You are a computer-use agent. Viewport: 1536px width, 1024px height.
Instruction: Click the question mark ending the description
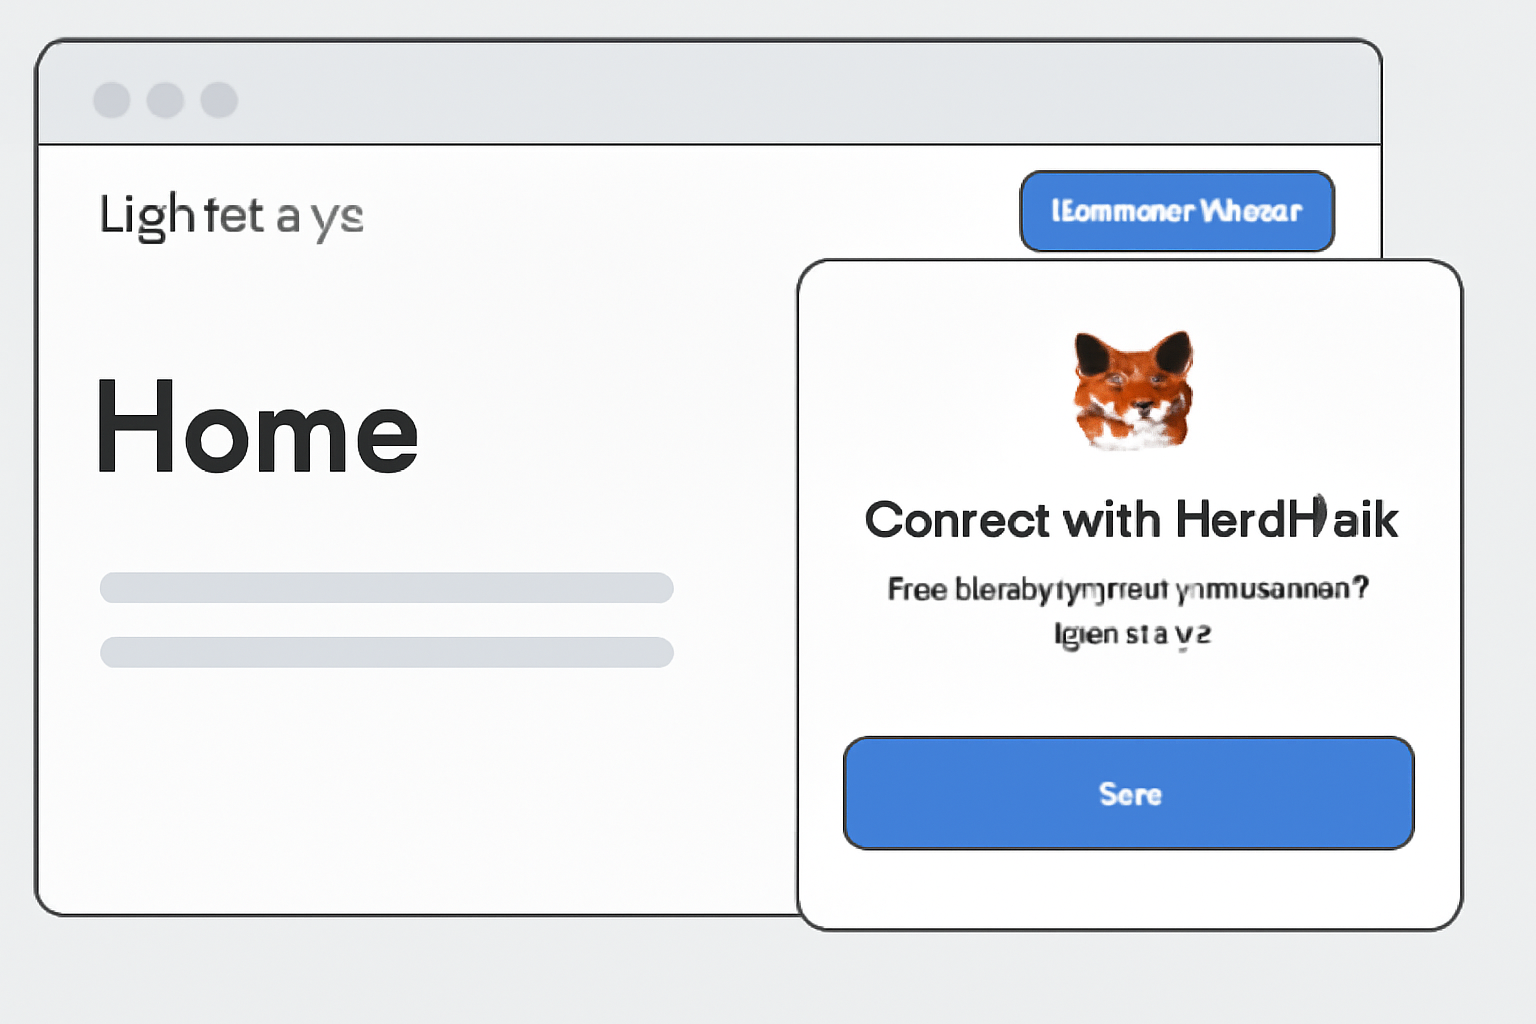1360,587
